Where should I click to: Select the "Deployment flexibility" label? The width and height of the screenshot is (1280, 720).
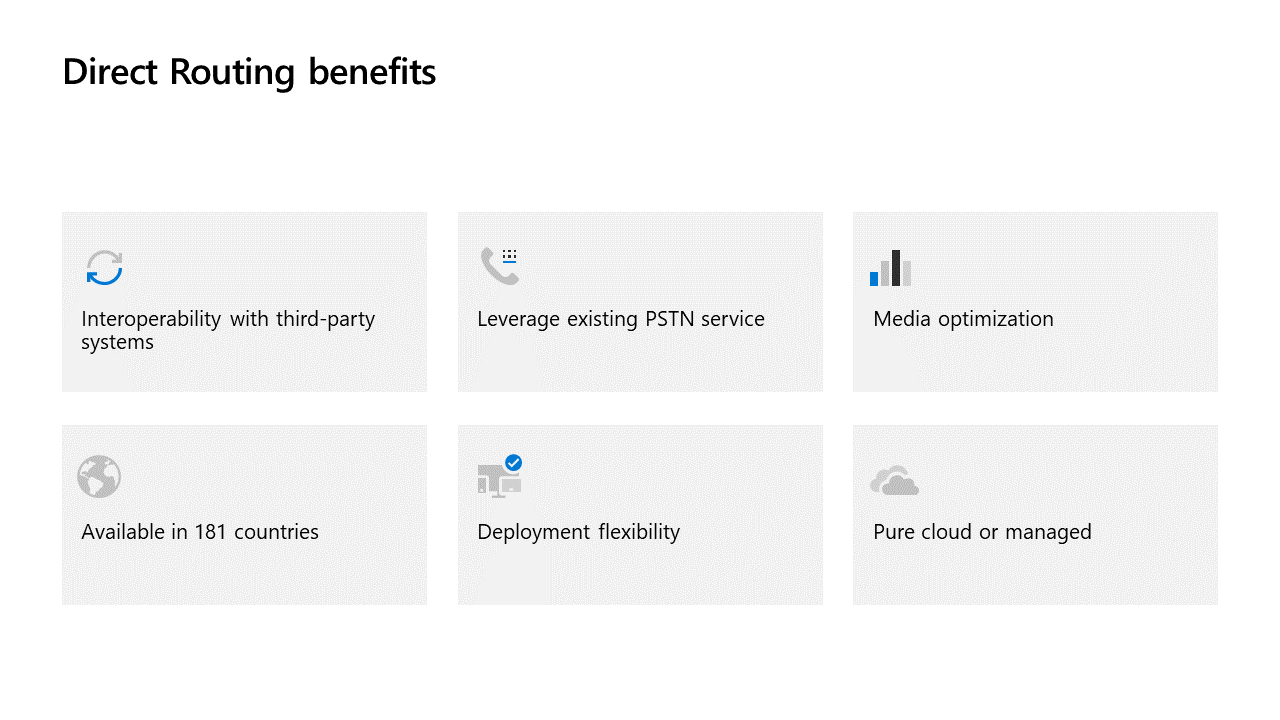click(578, 532)
